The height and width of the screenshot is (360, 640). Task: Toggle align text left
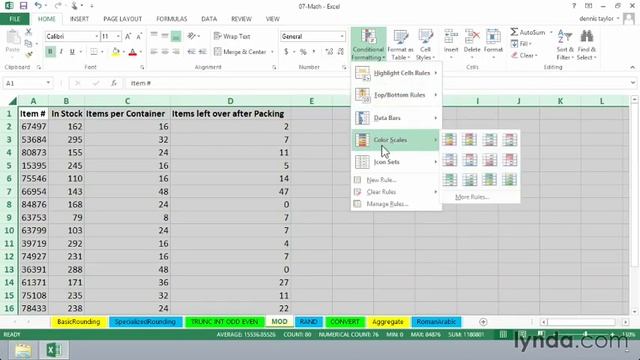point(154,52)
